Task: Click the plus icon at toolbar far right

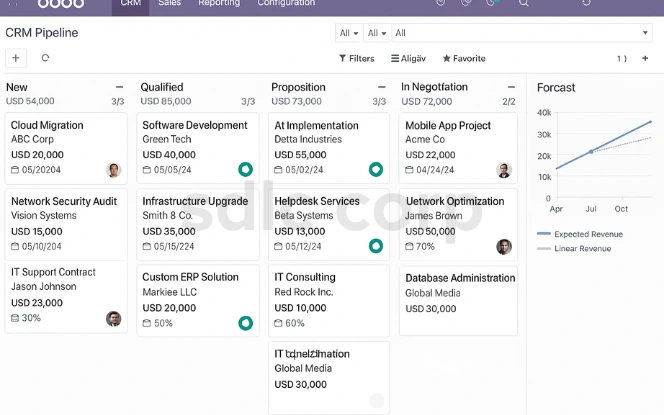Action: coord(645,58)
